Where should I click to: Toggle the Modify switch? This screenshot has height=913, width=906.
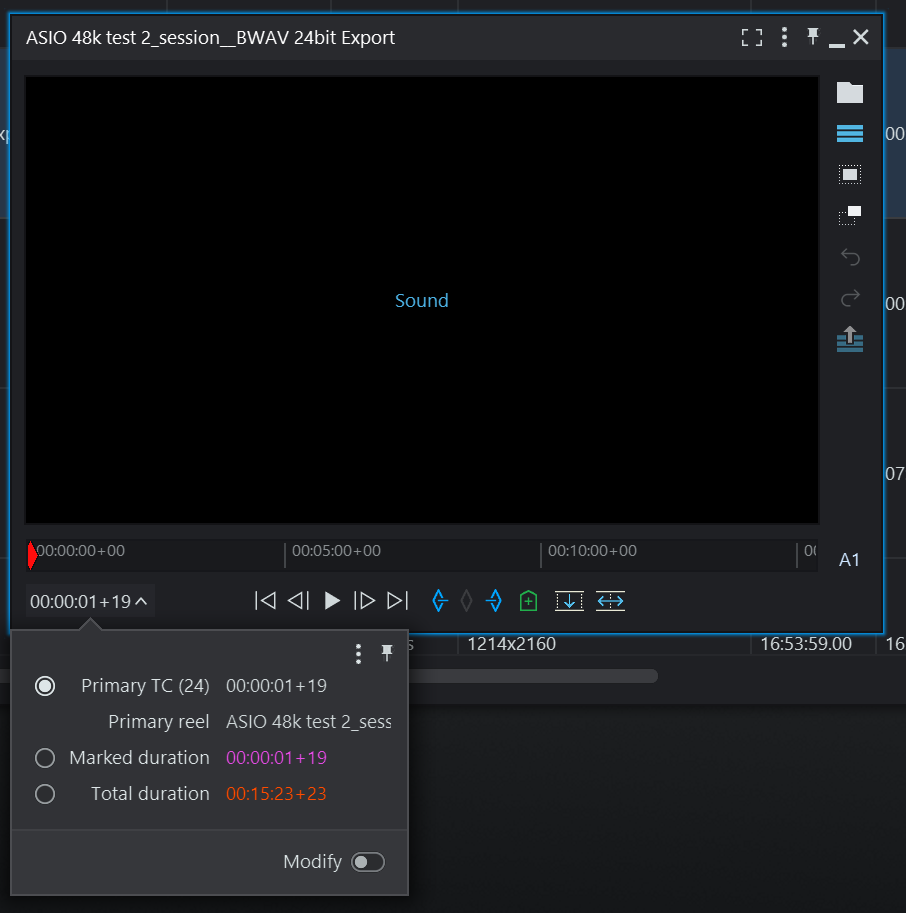click(x=367, y=862)
